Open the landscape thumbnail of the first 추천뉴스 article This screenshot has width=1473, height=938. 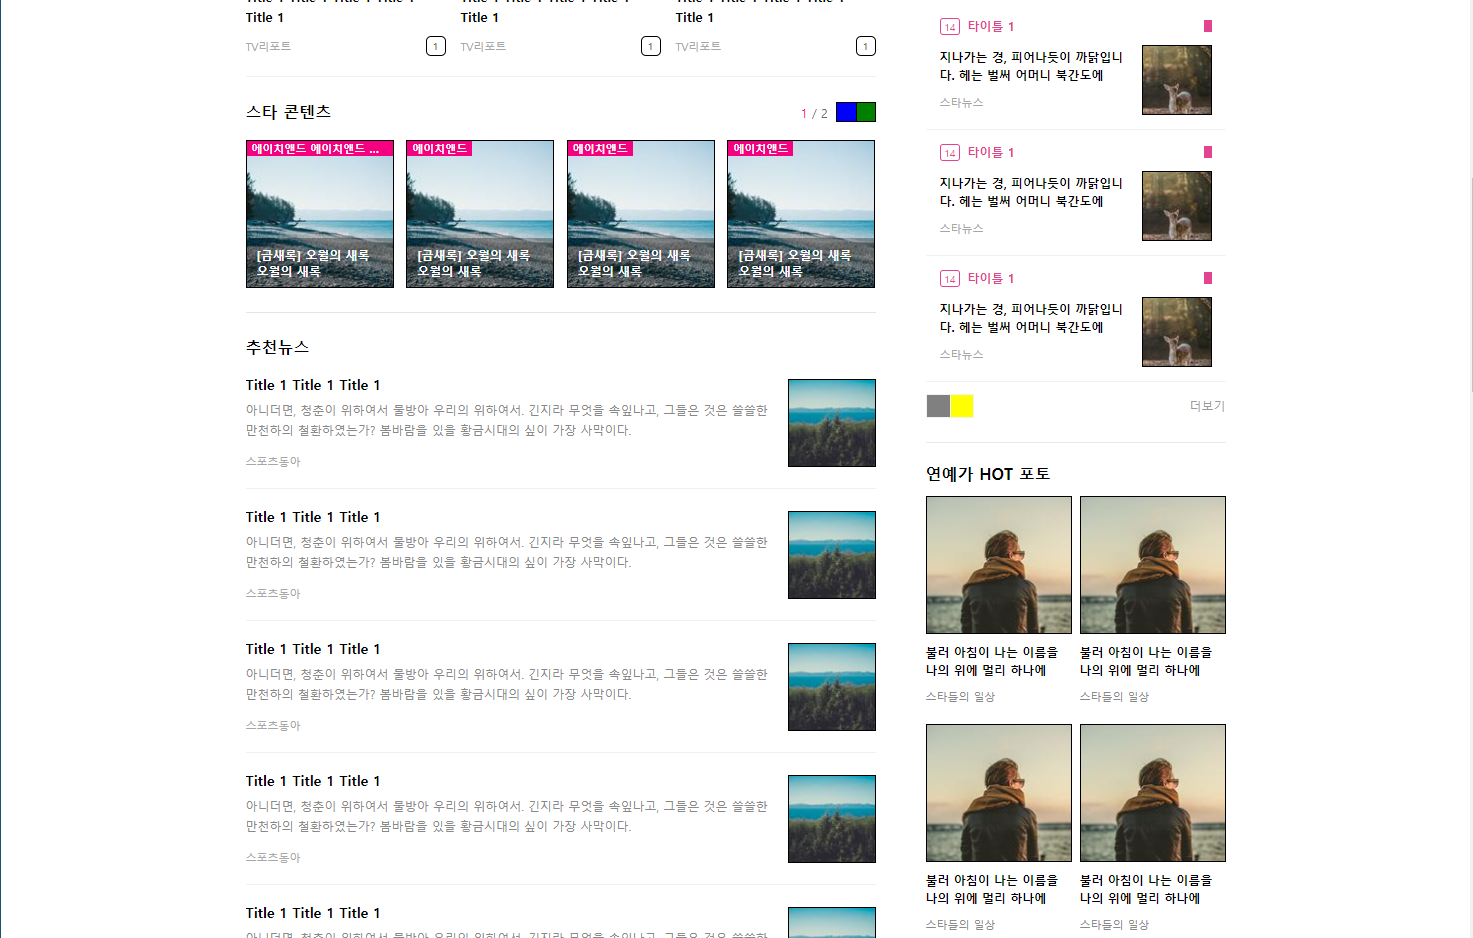click(x=832, y=423)
